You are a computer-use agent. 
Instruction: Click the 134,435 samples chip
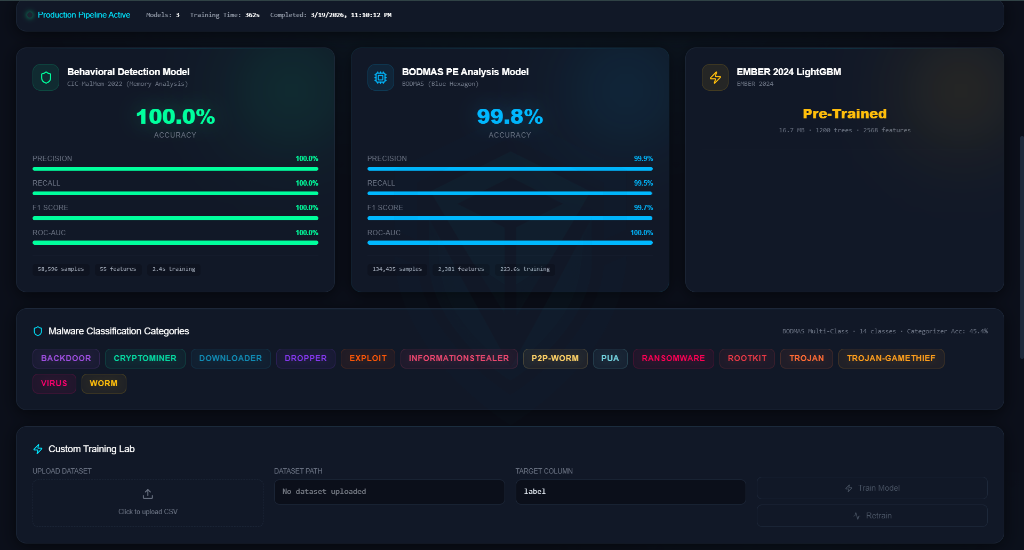click(x=397, y=269)
